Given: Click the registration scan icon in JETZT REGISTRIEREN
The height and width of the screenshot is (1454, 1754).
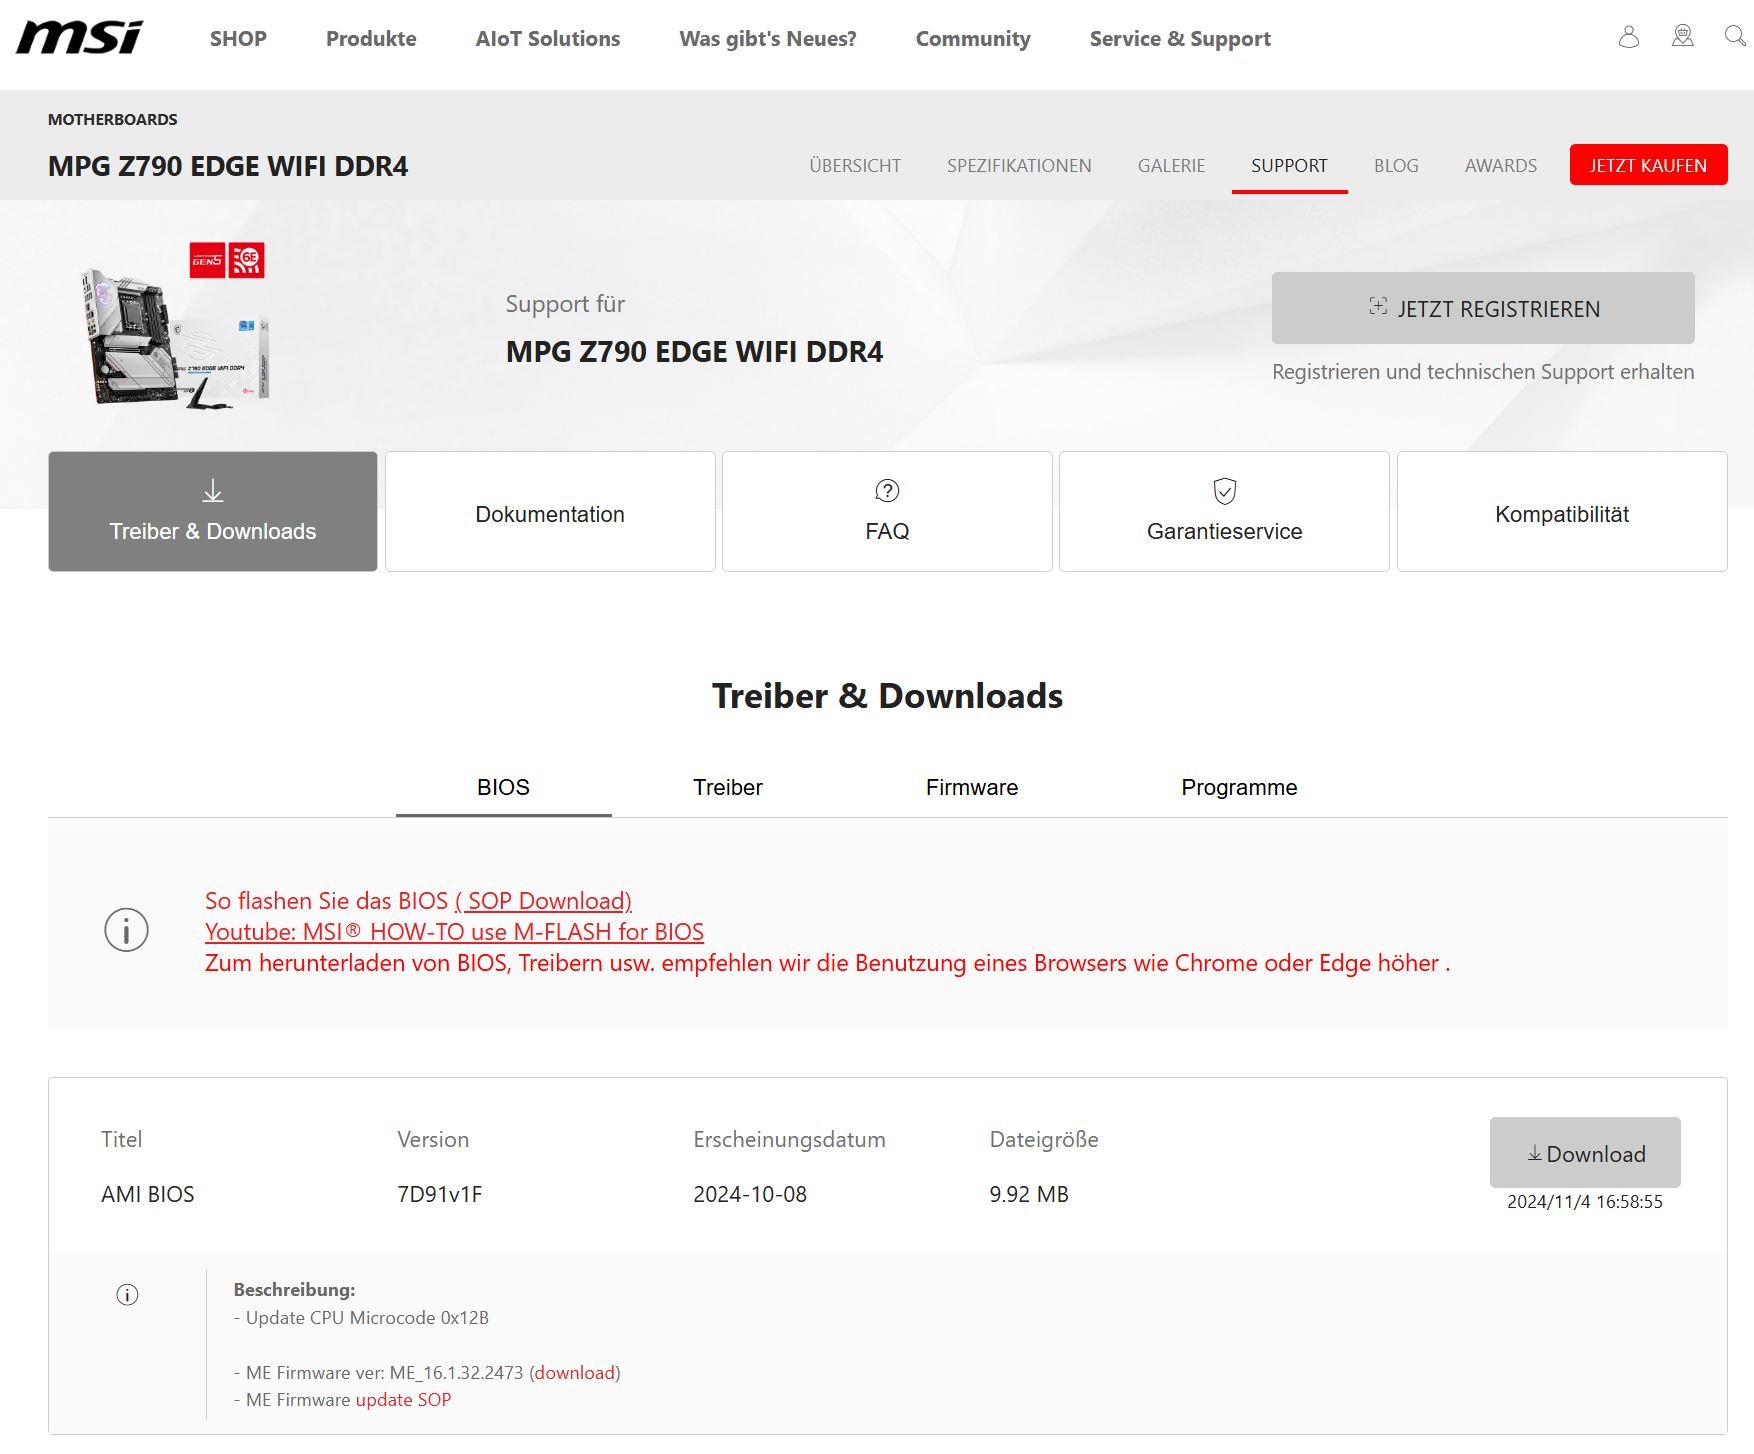Looking at the screenshot, I should [x=1378, y=307].
